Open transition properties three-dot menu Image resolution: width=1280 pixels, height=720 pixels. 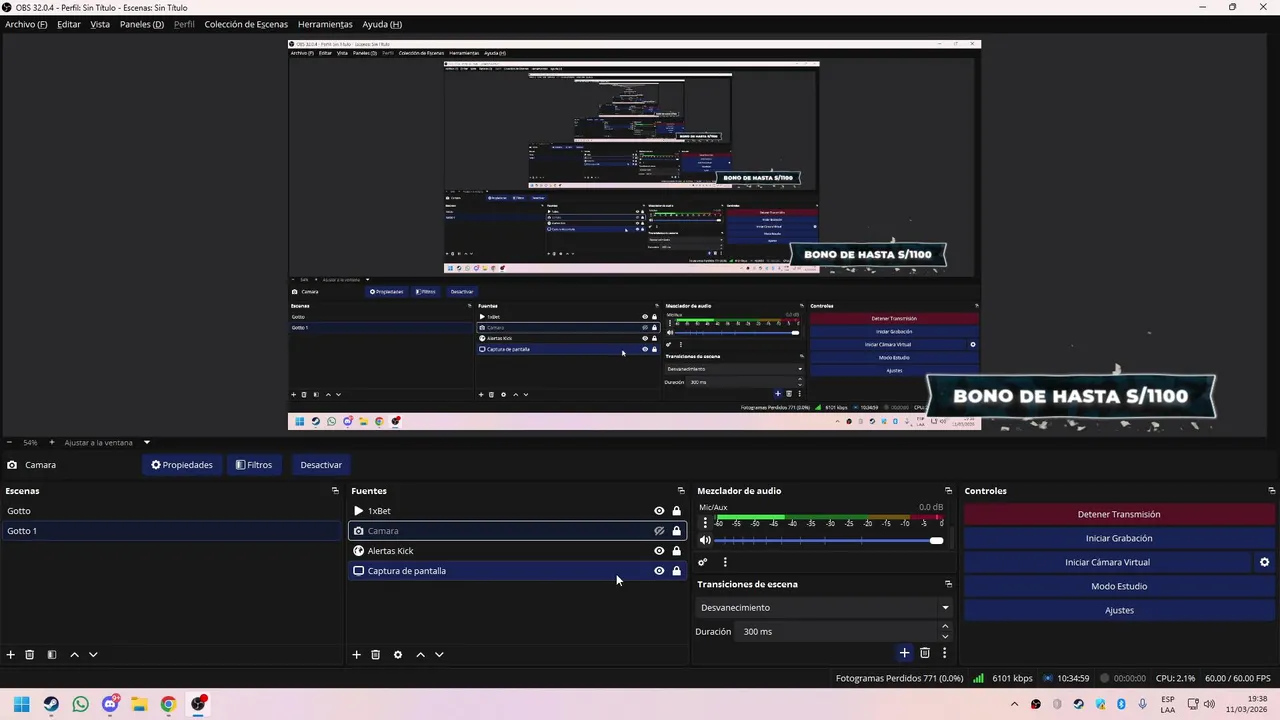point(944,653)
